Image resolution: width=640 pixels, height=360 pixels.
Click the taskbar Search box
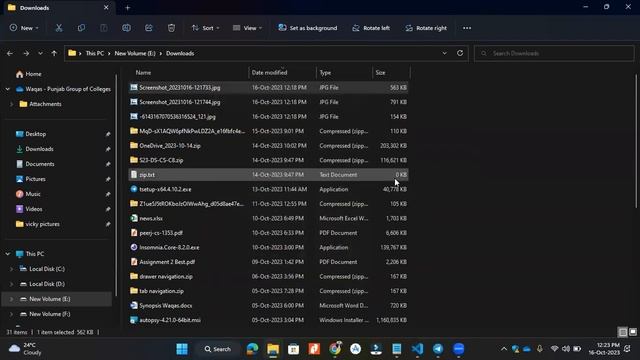point(218,349)
